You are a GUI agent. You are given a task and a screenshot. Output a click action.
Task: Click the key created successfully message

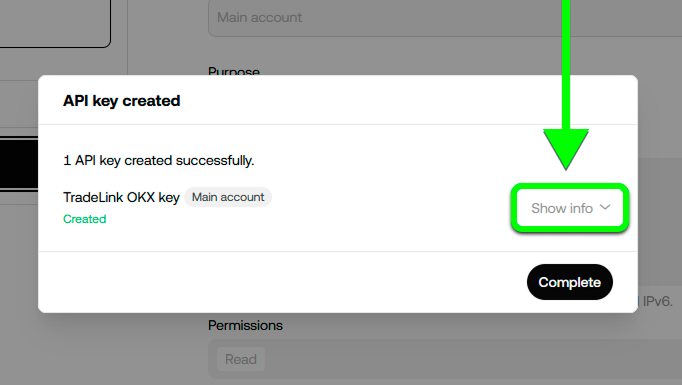(158, 161)
